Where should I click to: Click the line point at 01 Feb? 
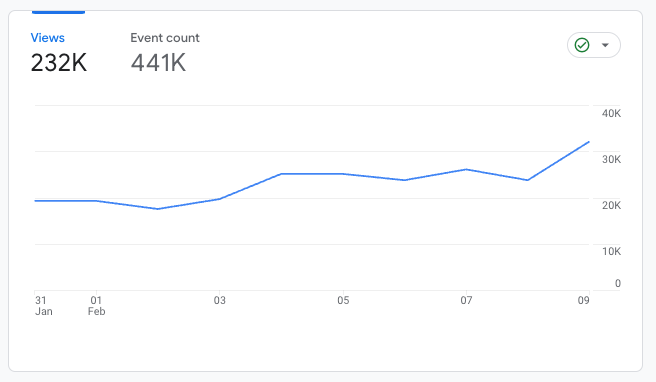click(96, 201)
